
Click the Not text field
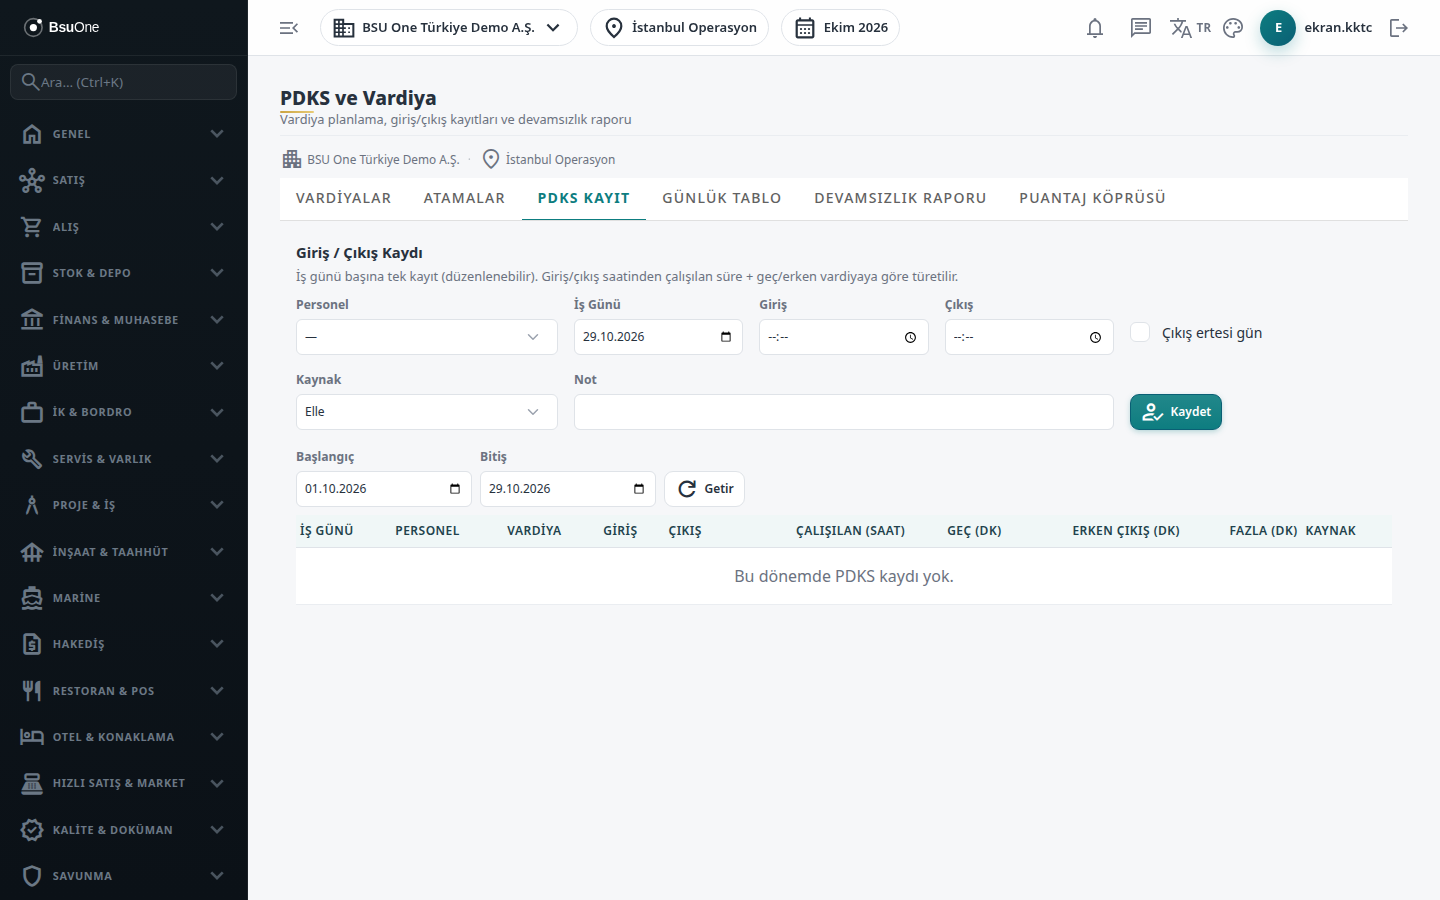pyautogui.click(x=844, y=412)
